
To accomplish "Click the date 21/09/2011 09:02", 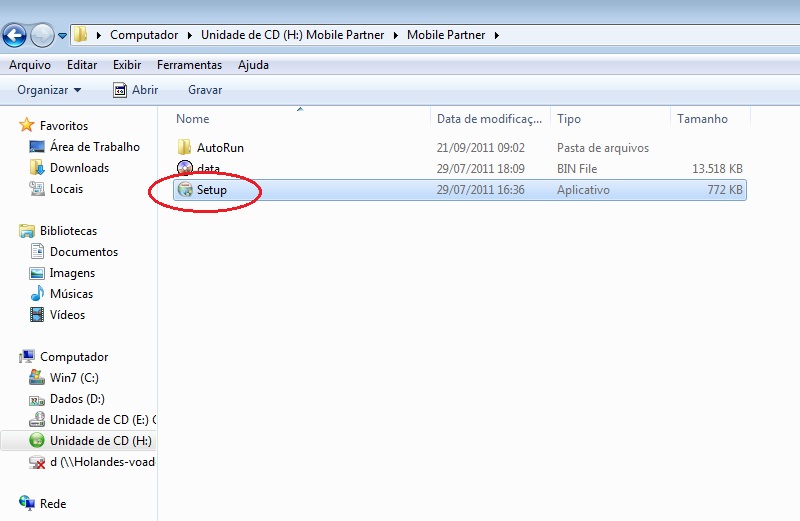I will click(481, 147).
